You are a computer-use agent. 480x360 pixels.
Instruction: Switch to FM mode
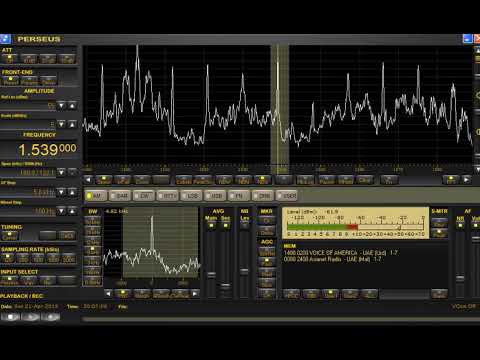pyautogui.click(x=239, y=196)
